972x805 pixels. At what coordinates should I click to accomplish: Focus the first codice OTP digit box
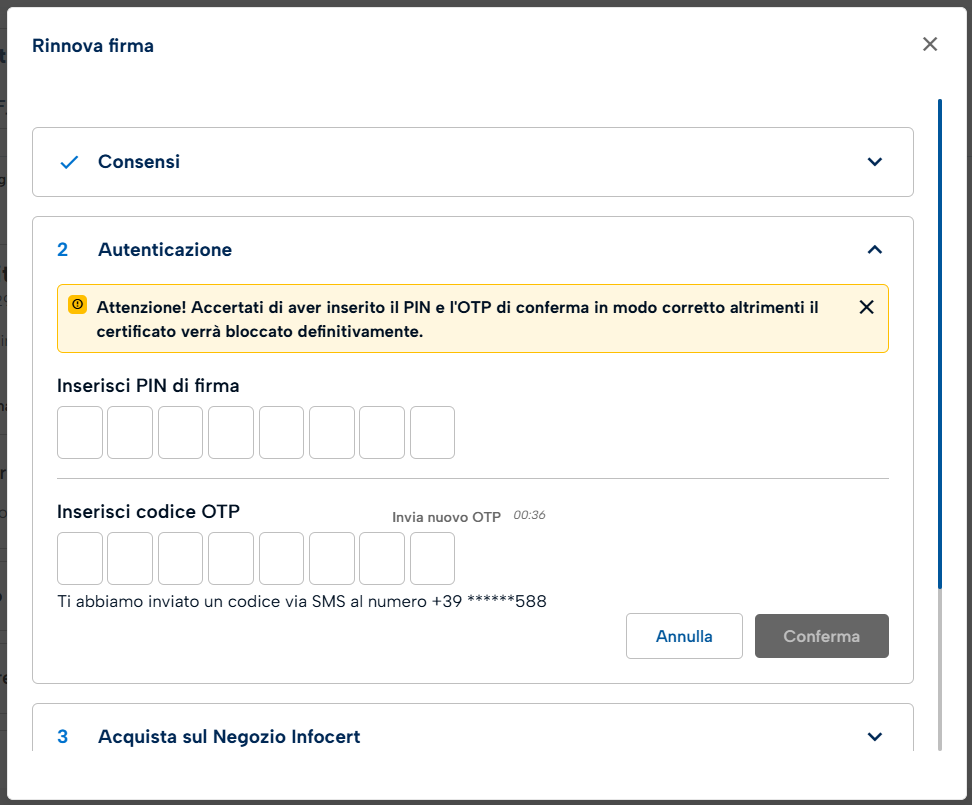pyautogui.click(x=80, y=558)
